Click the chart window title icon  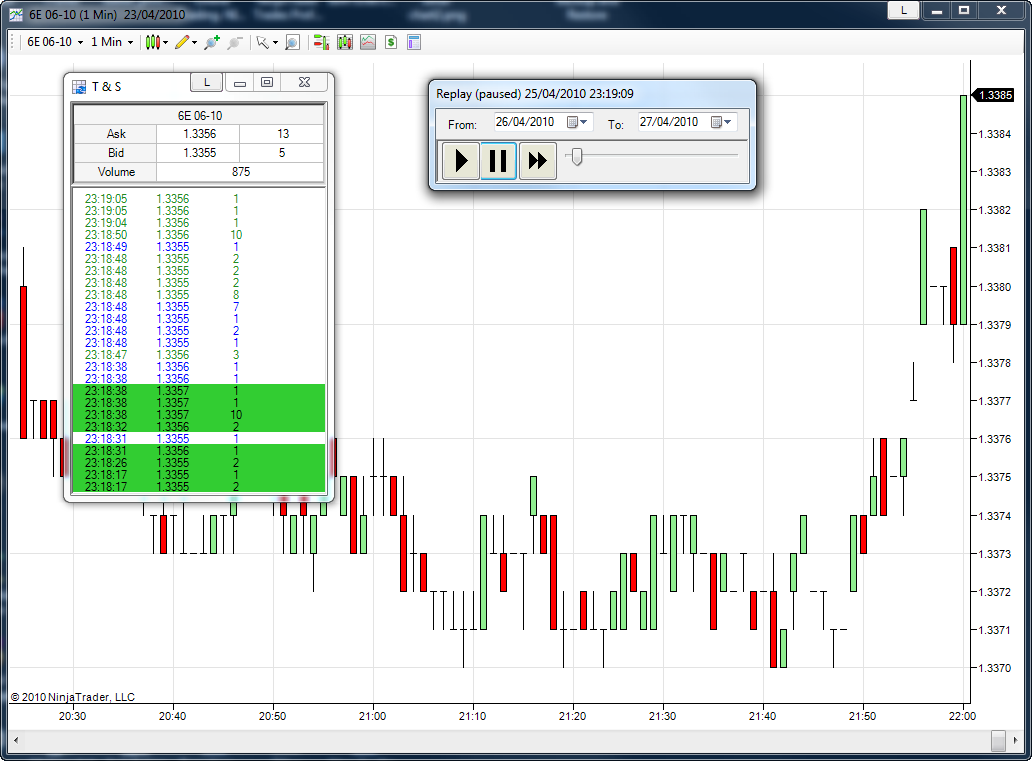pos(16,14)
